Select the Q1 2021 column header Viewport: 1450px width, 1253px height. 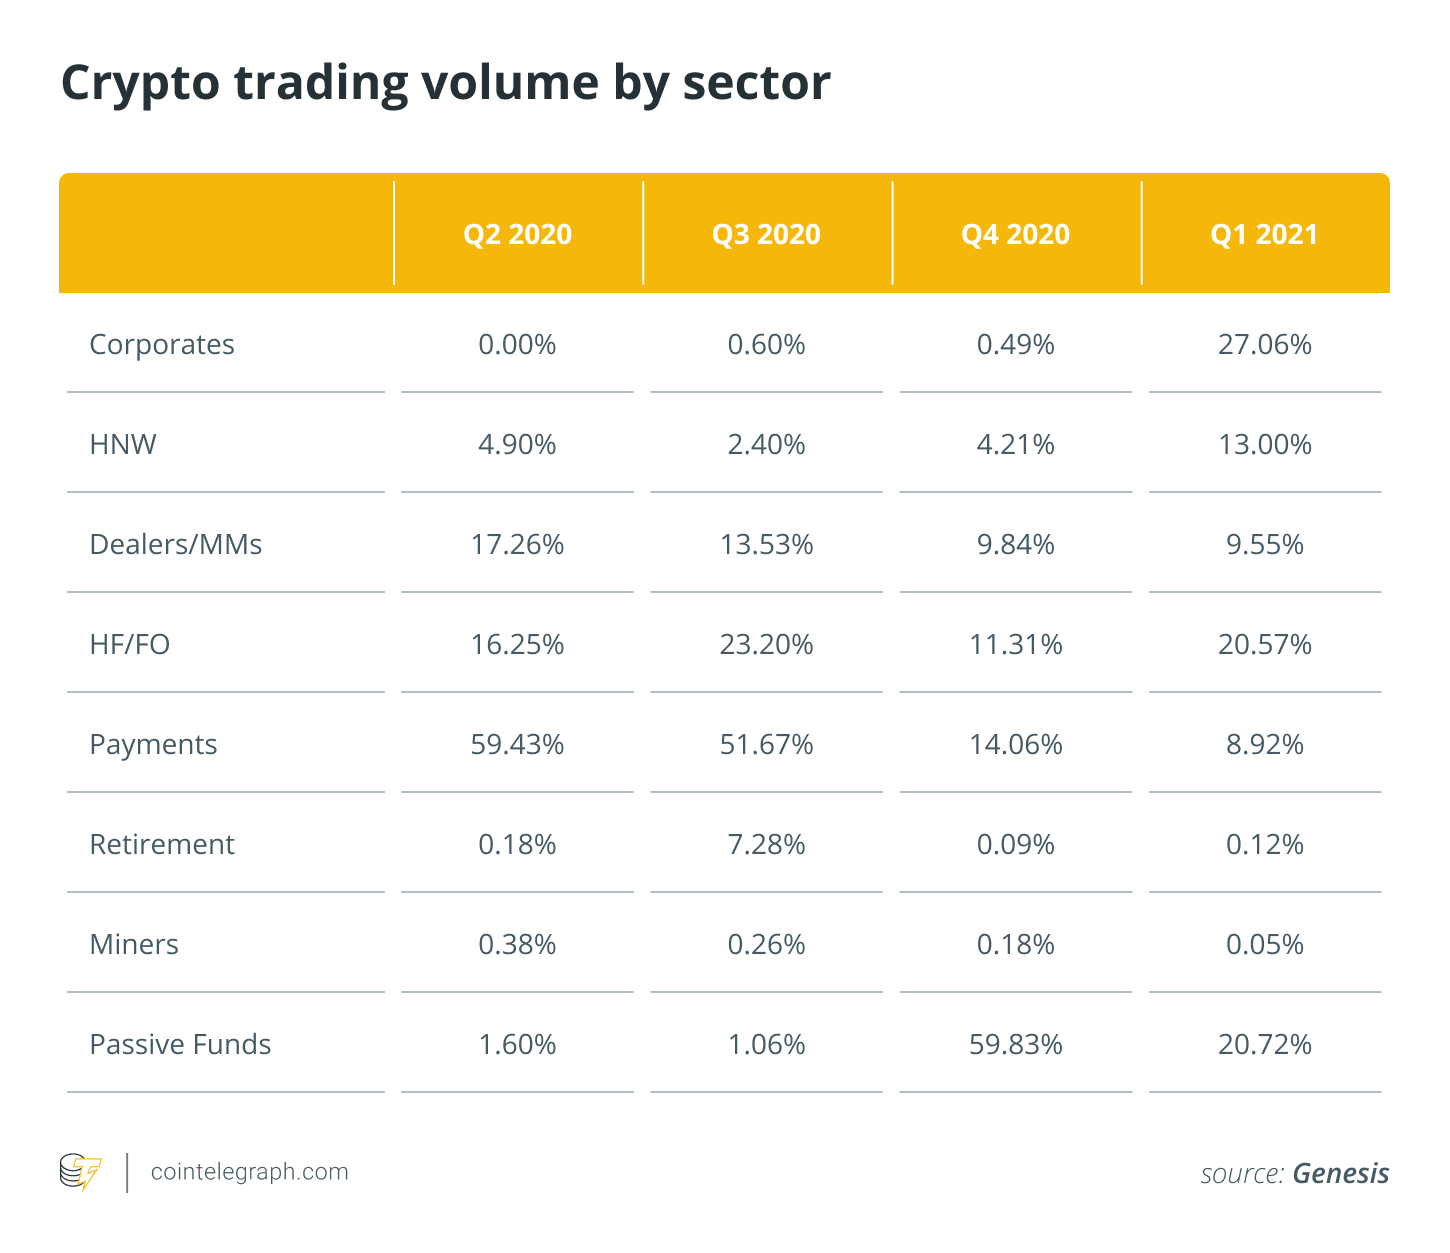coord(1264,234)
